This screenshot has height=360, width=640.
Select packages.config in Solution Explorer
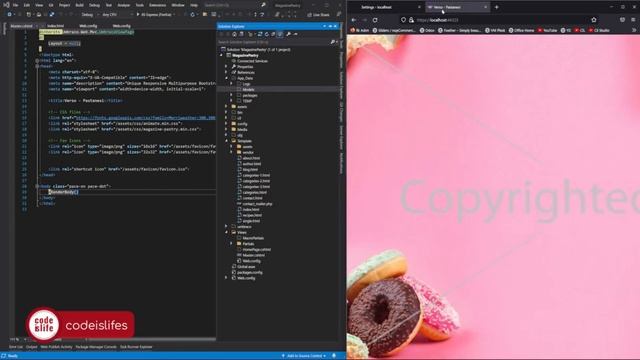coord(250,272)
